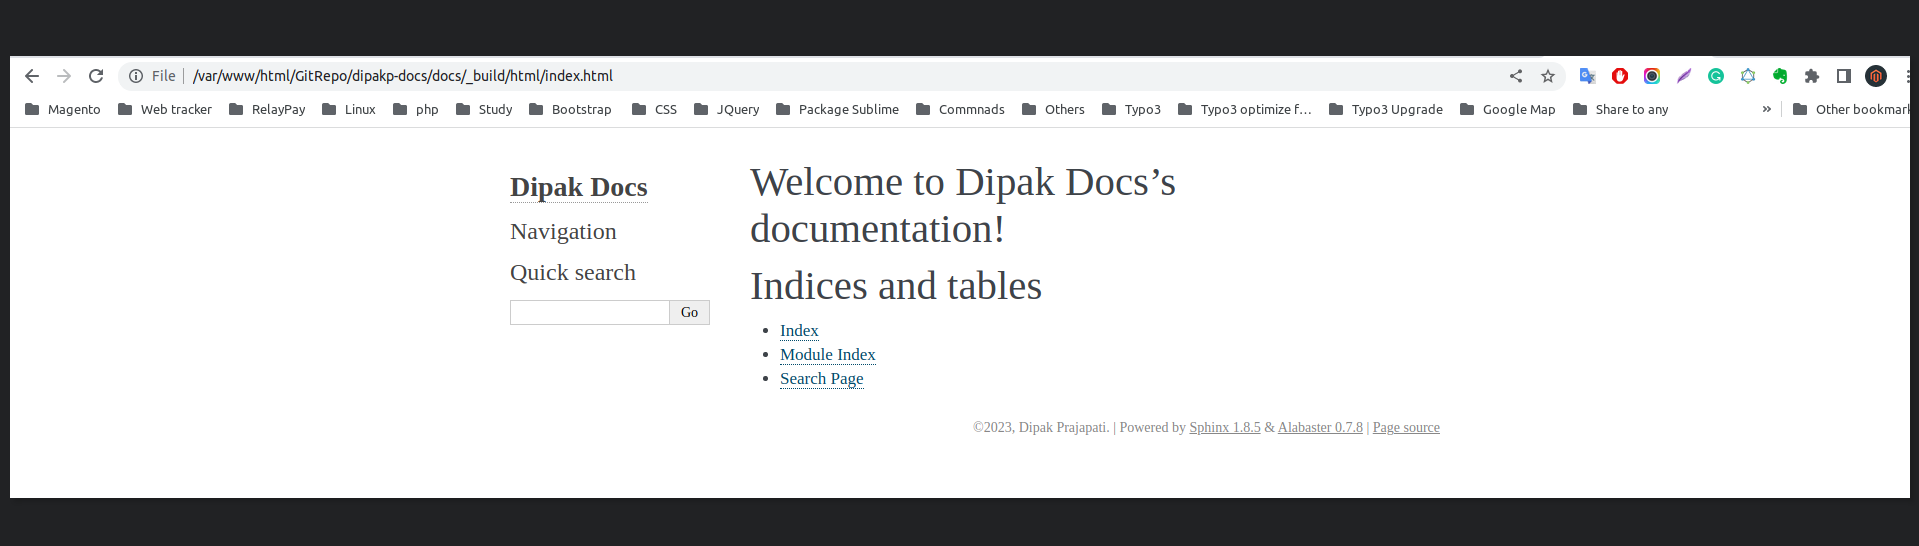Open the Package Sublime bookmarks folder

pos(837,110)
